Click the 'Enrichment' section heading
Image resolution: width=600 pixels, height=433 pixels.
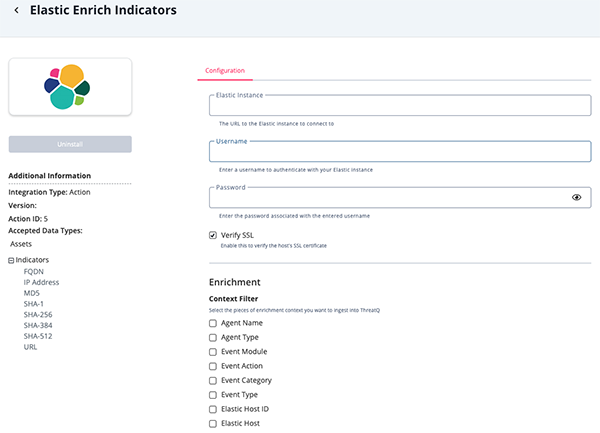pyautogui.click(x=235, y=282)
